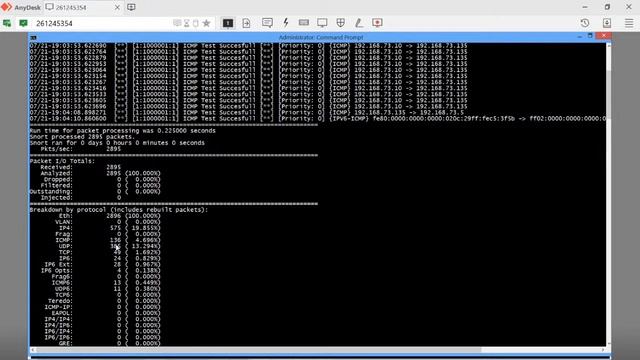Restore down the AnyDesk window
The width and height of the screenshot is (640, 360).
click(607, 7)
